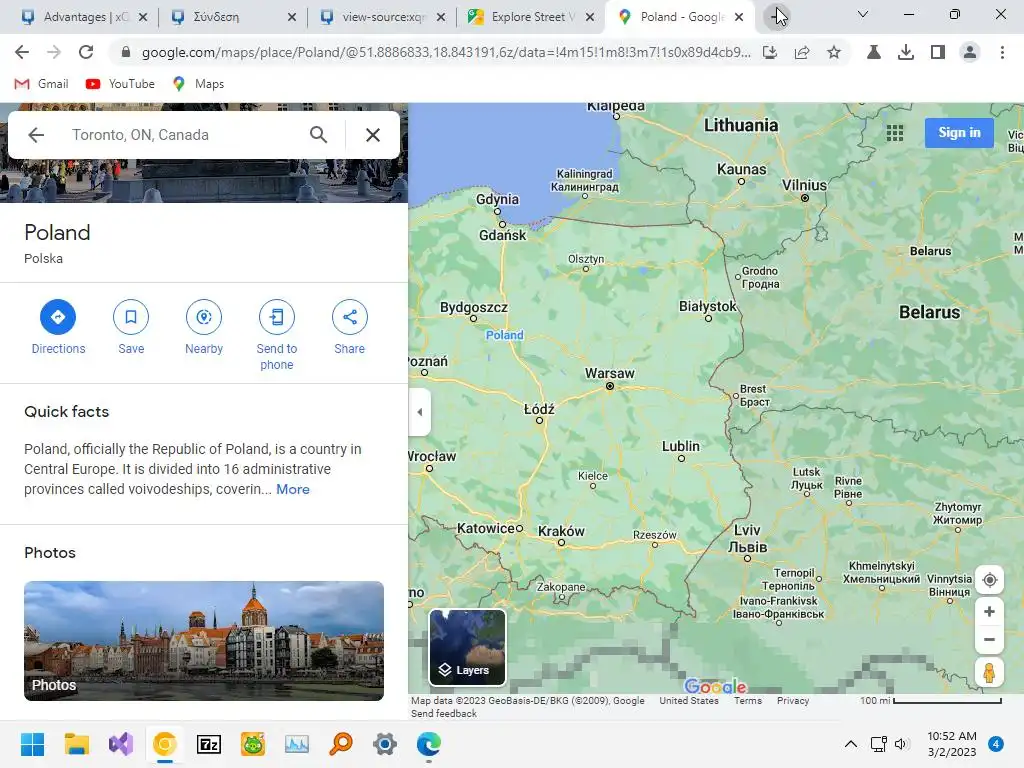Click the 100 mi map scale bar
Image resolution: width=1024 pixels, height=768 pixels.
click(931, 701)
